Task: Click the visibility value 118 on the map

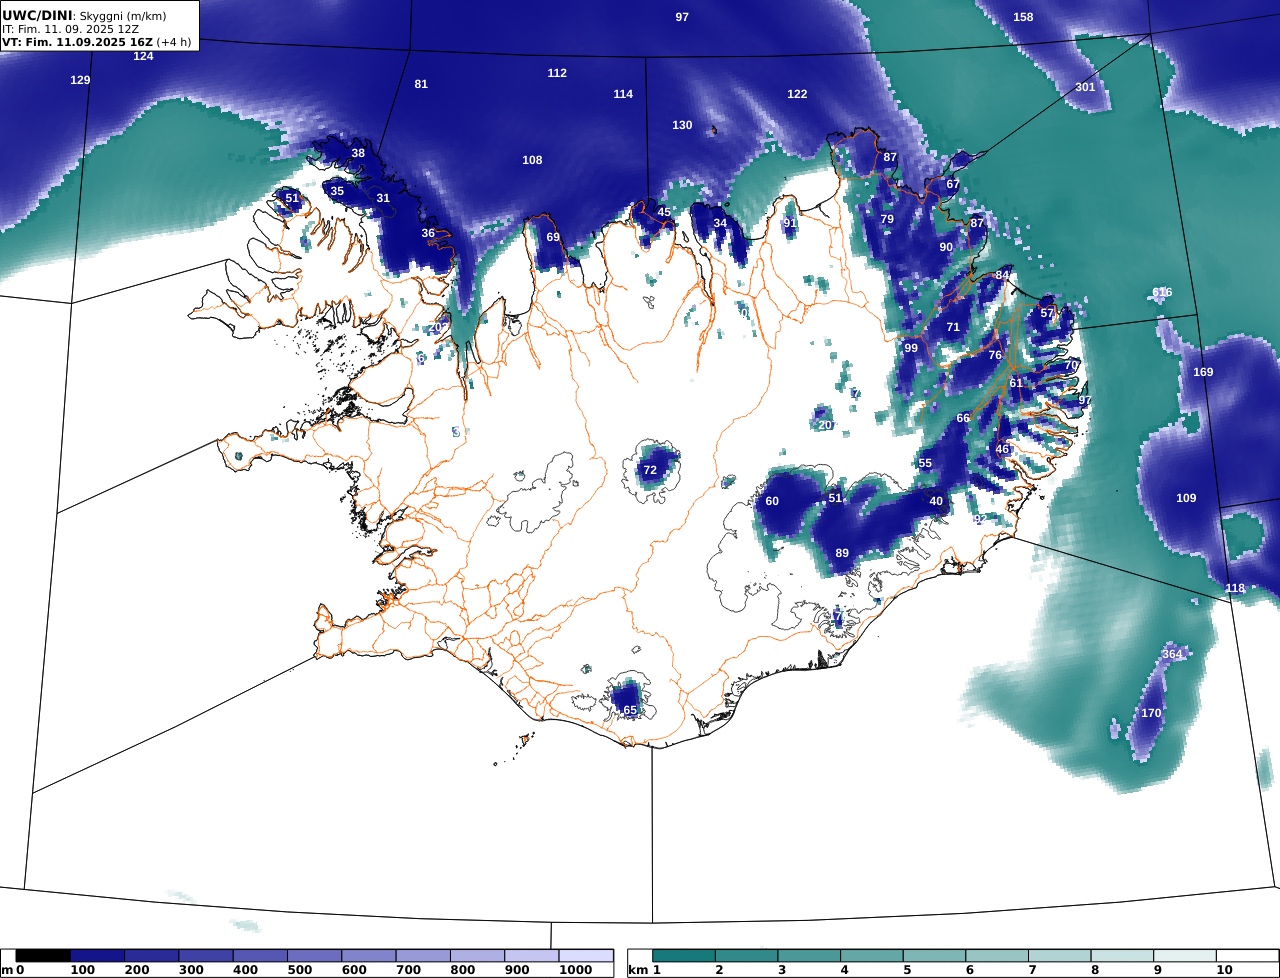Action: click(x=1235, y=588)
